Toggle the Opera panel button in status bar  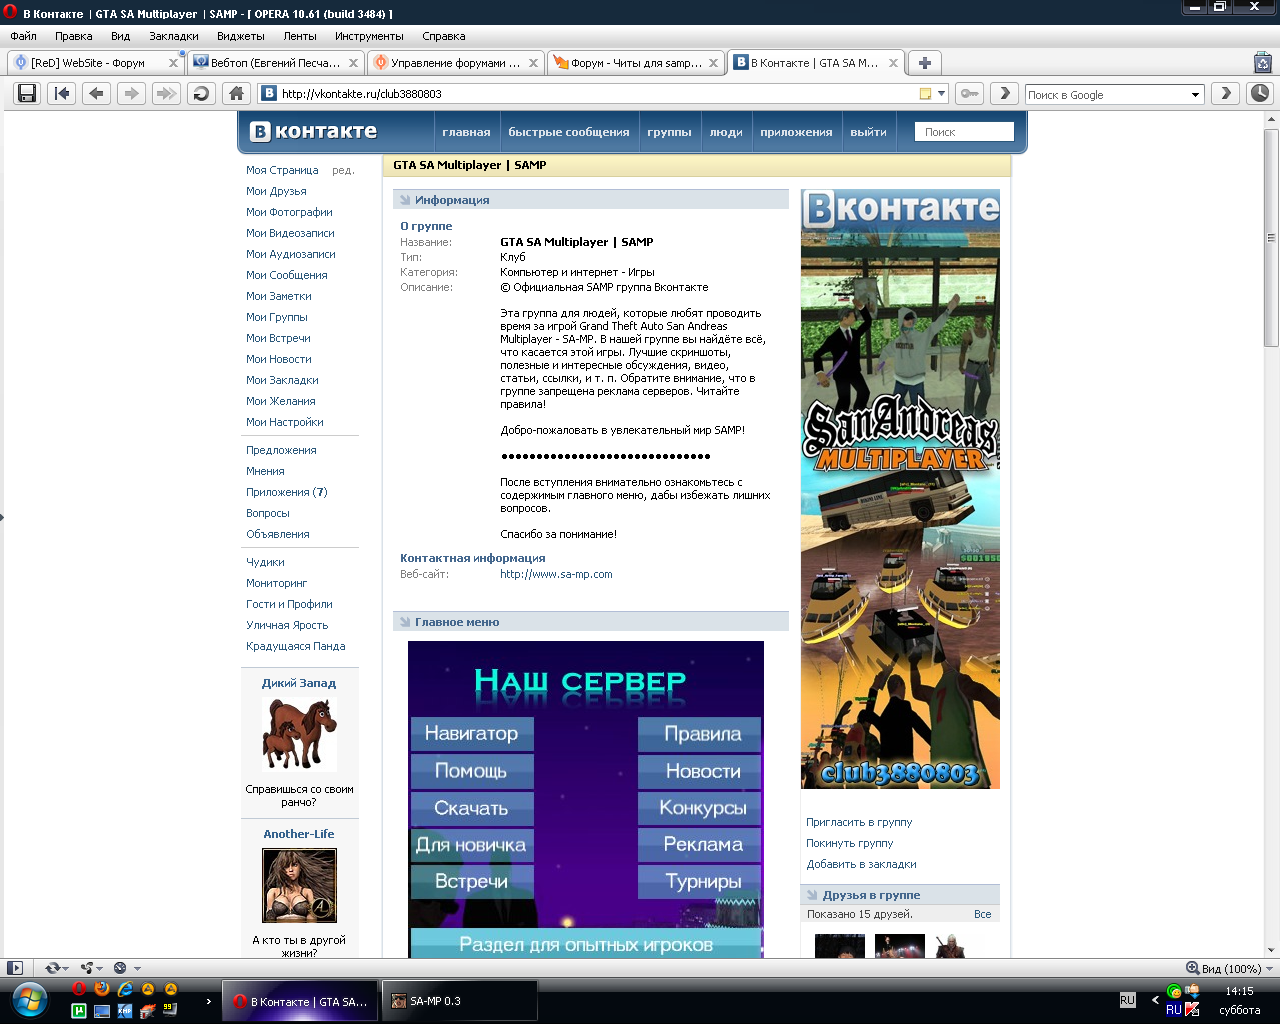14,968
